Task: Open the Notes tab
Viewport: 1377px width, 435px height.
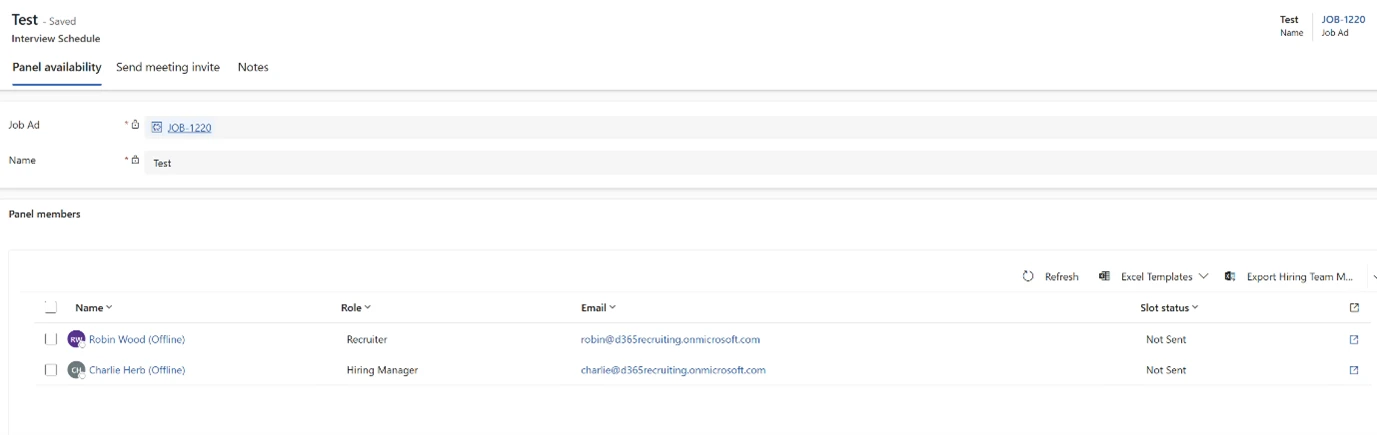Action: 253,67
